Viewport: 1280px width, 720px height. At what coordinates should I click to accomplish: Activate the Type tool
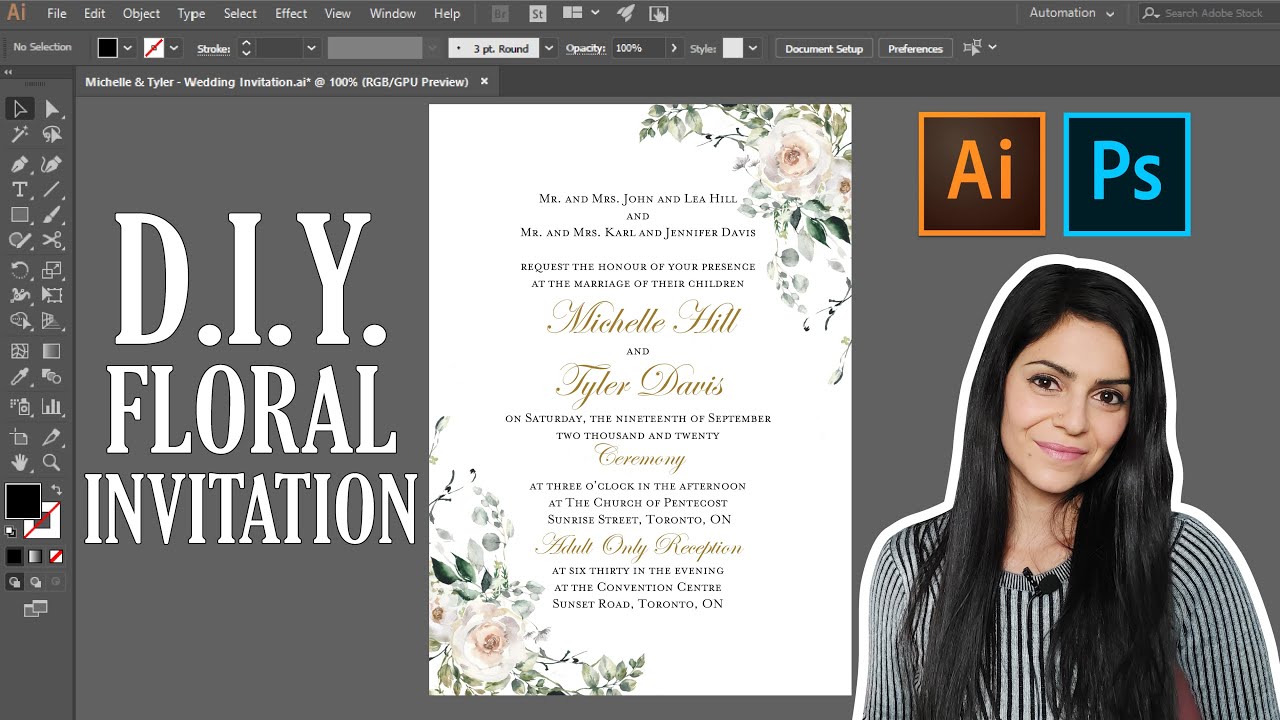[19, 189]
